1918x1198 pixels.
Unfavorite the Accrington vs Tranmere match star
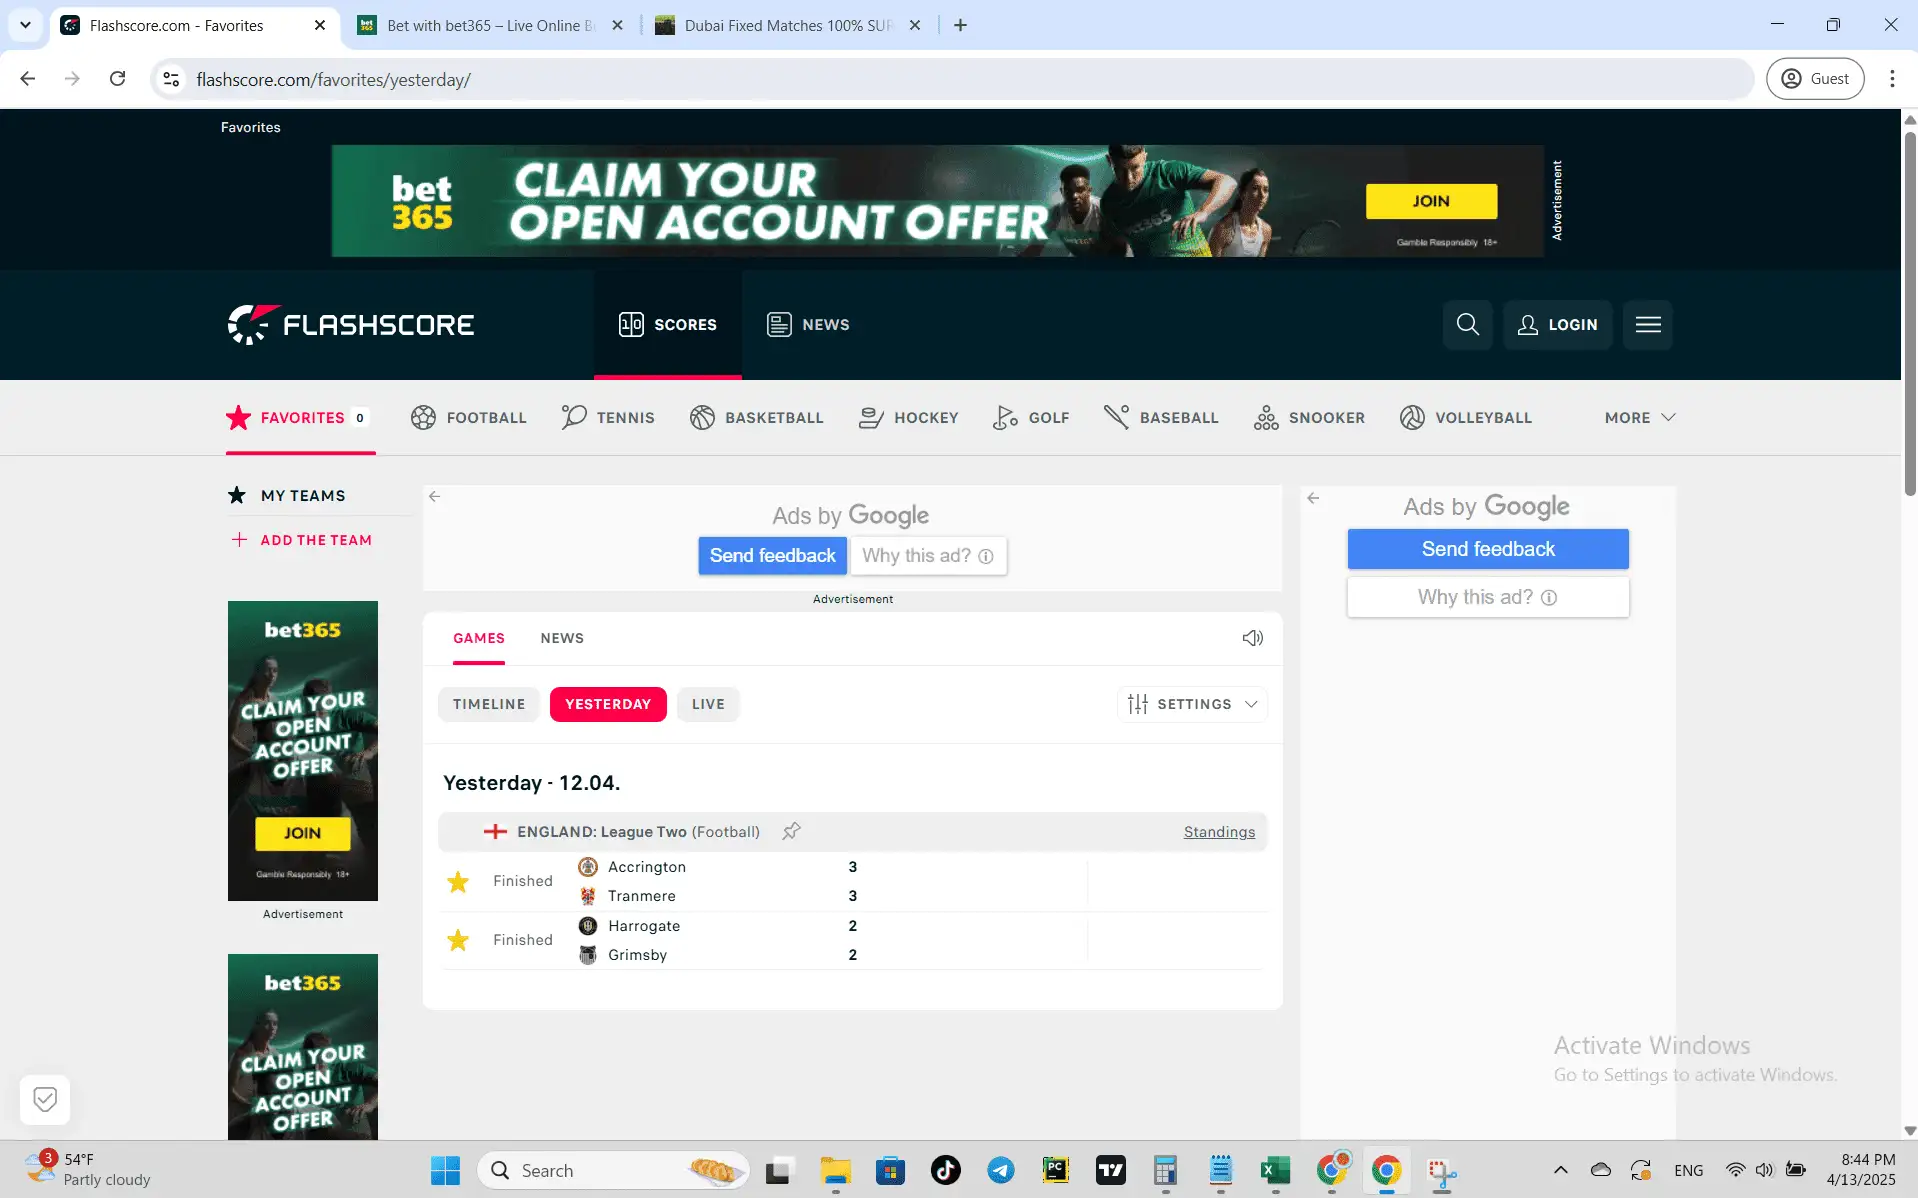coord(458,881)
